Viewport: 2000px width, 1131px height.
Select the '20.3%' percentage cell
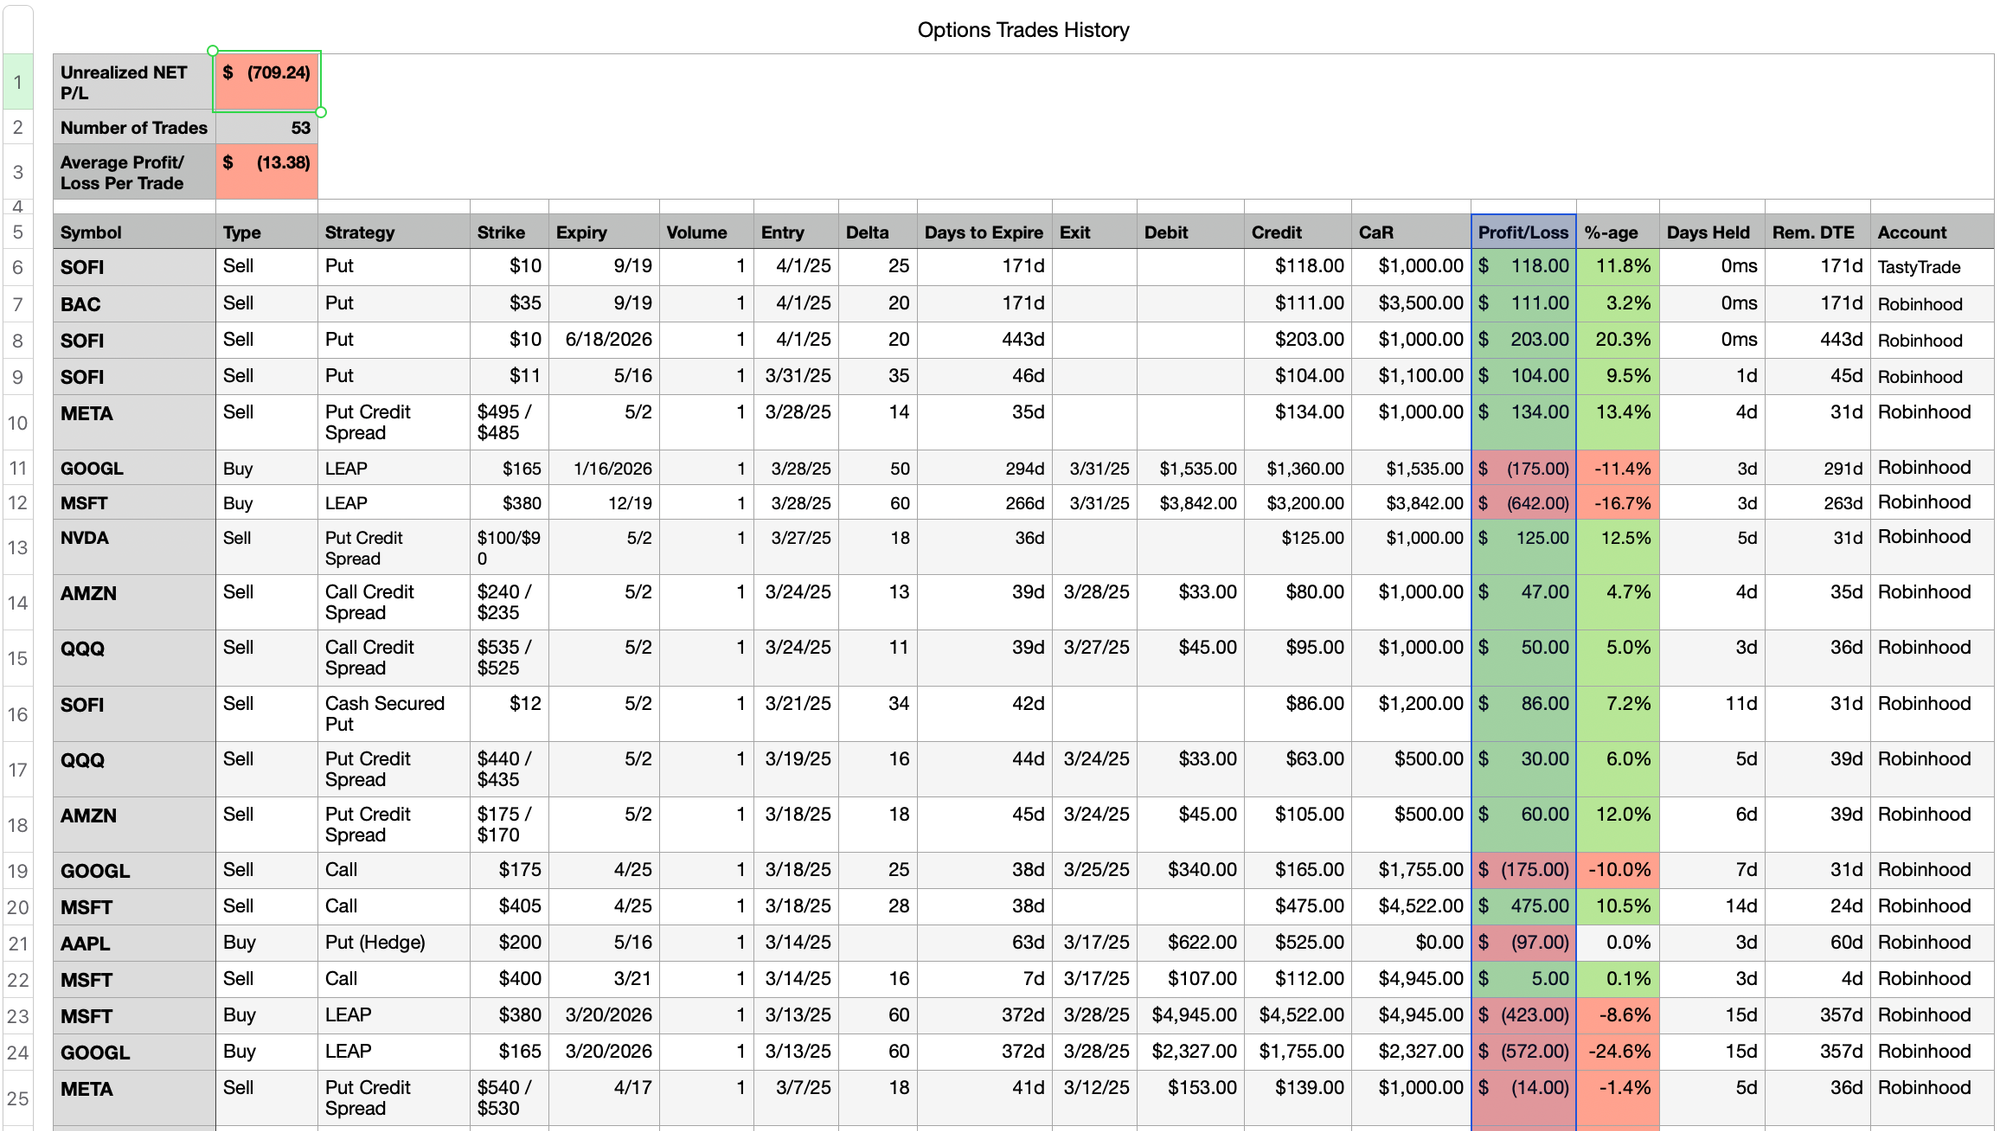click(1618, 340)
